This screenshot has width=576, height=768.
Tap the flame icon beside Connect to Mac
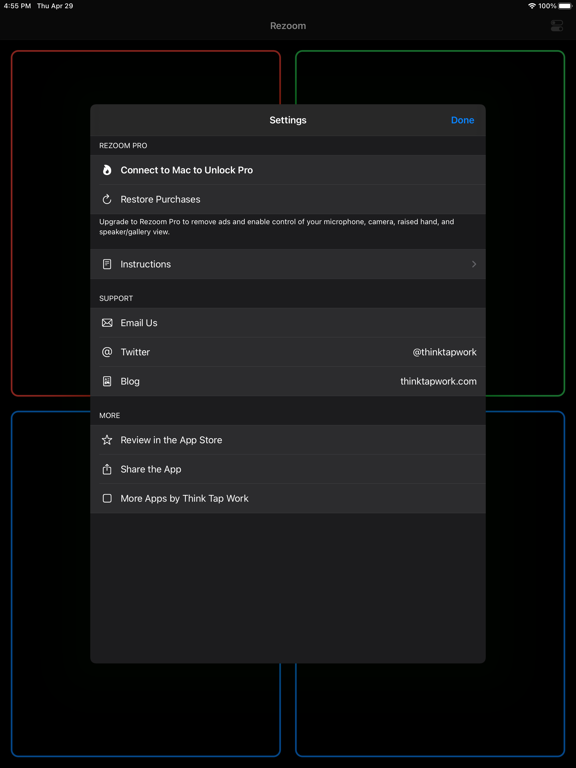(x=107, y=170)
